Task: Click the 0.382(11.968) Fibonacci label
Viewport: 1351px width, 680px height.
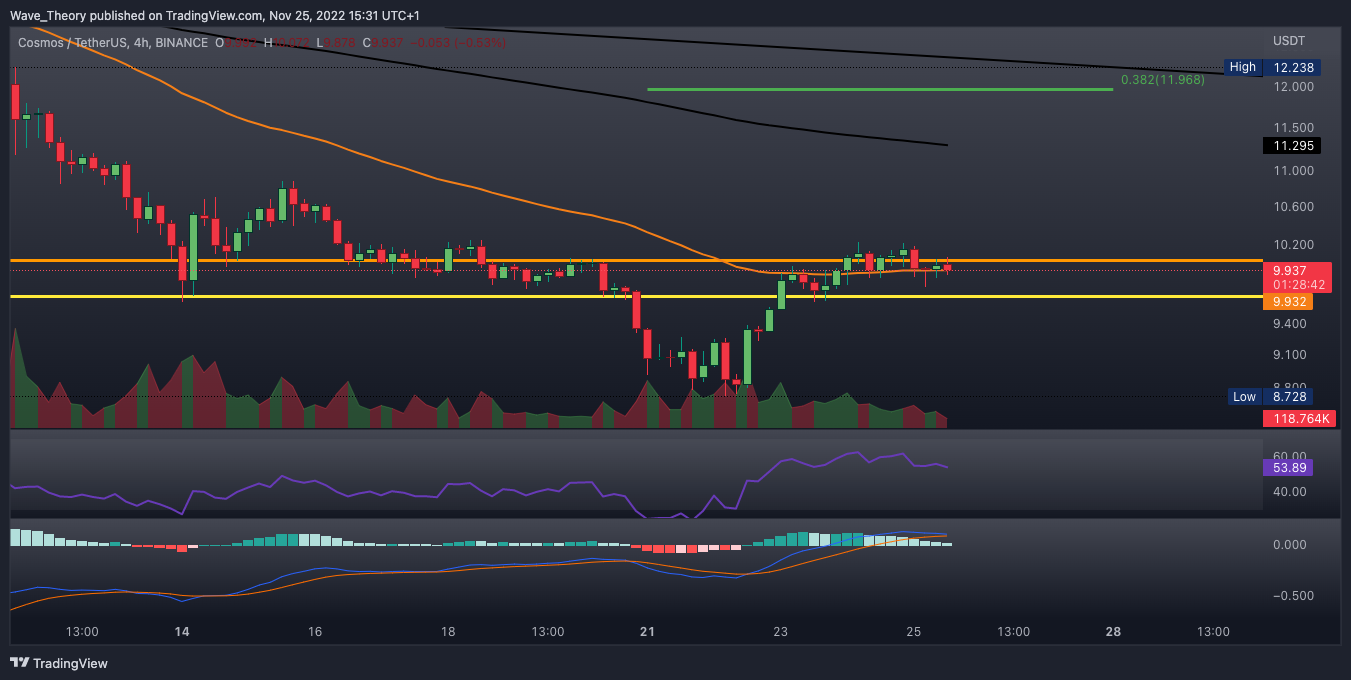Action: pyautogui.click(x=1162, y=79)
